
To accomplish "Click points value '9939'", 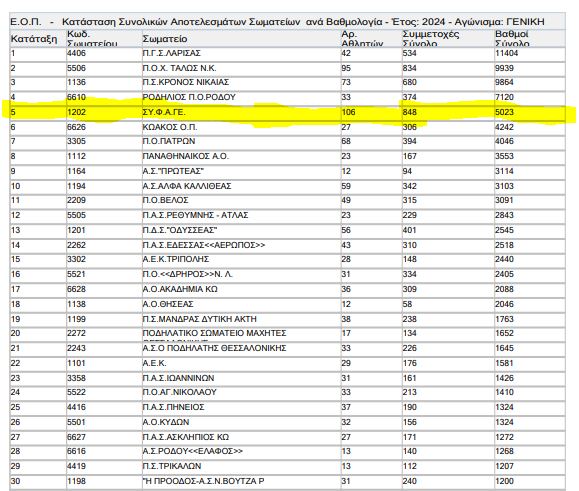I will pyautogui.click(x=504, y=68).
